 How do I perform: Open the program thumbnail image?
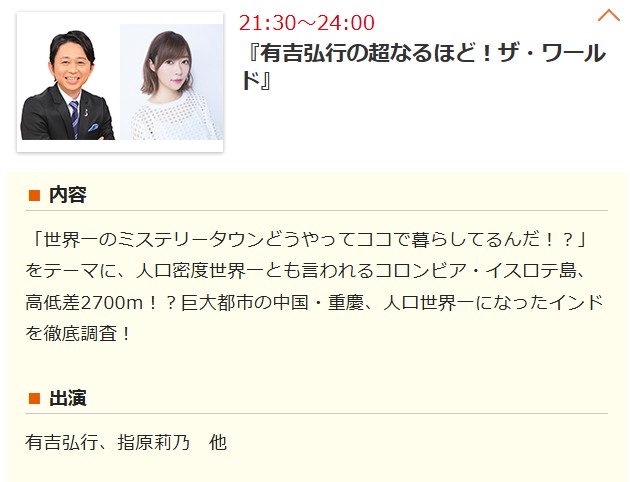point(120,82)
